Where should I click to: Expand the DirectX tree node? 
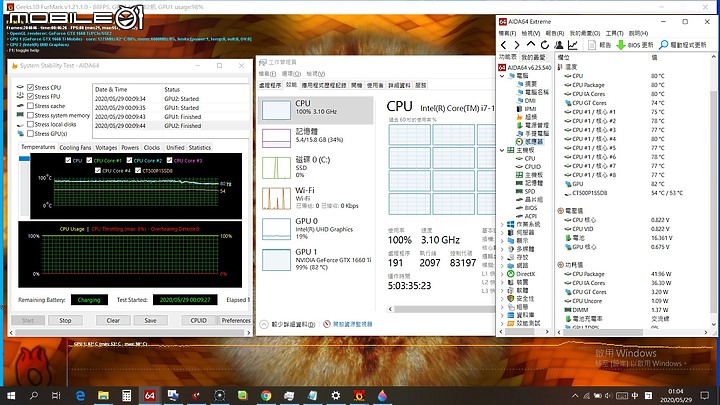tap(502, 274)
